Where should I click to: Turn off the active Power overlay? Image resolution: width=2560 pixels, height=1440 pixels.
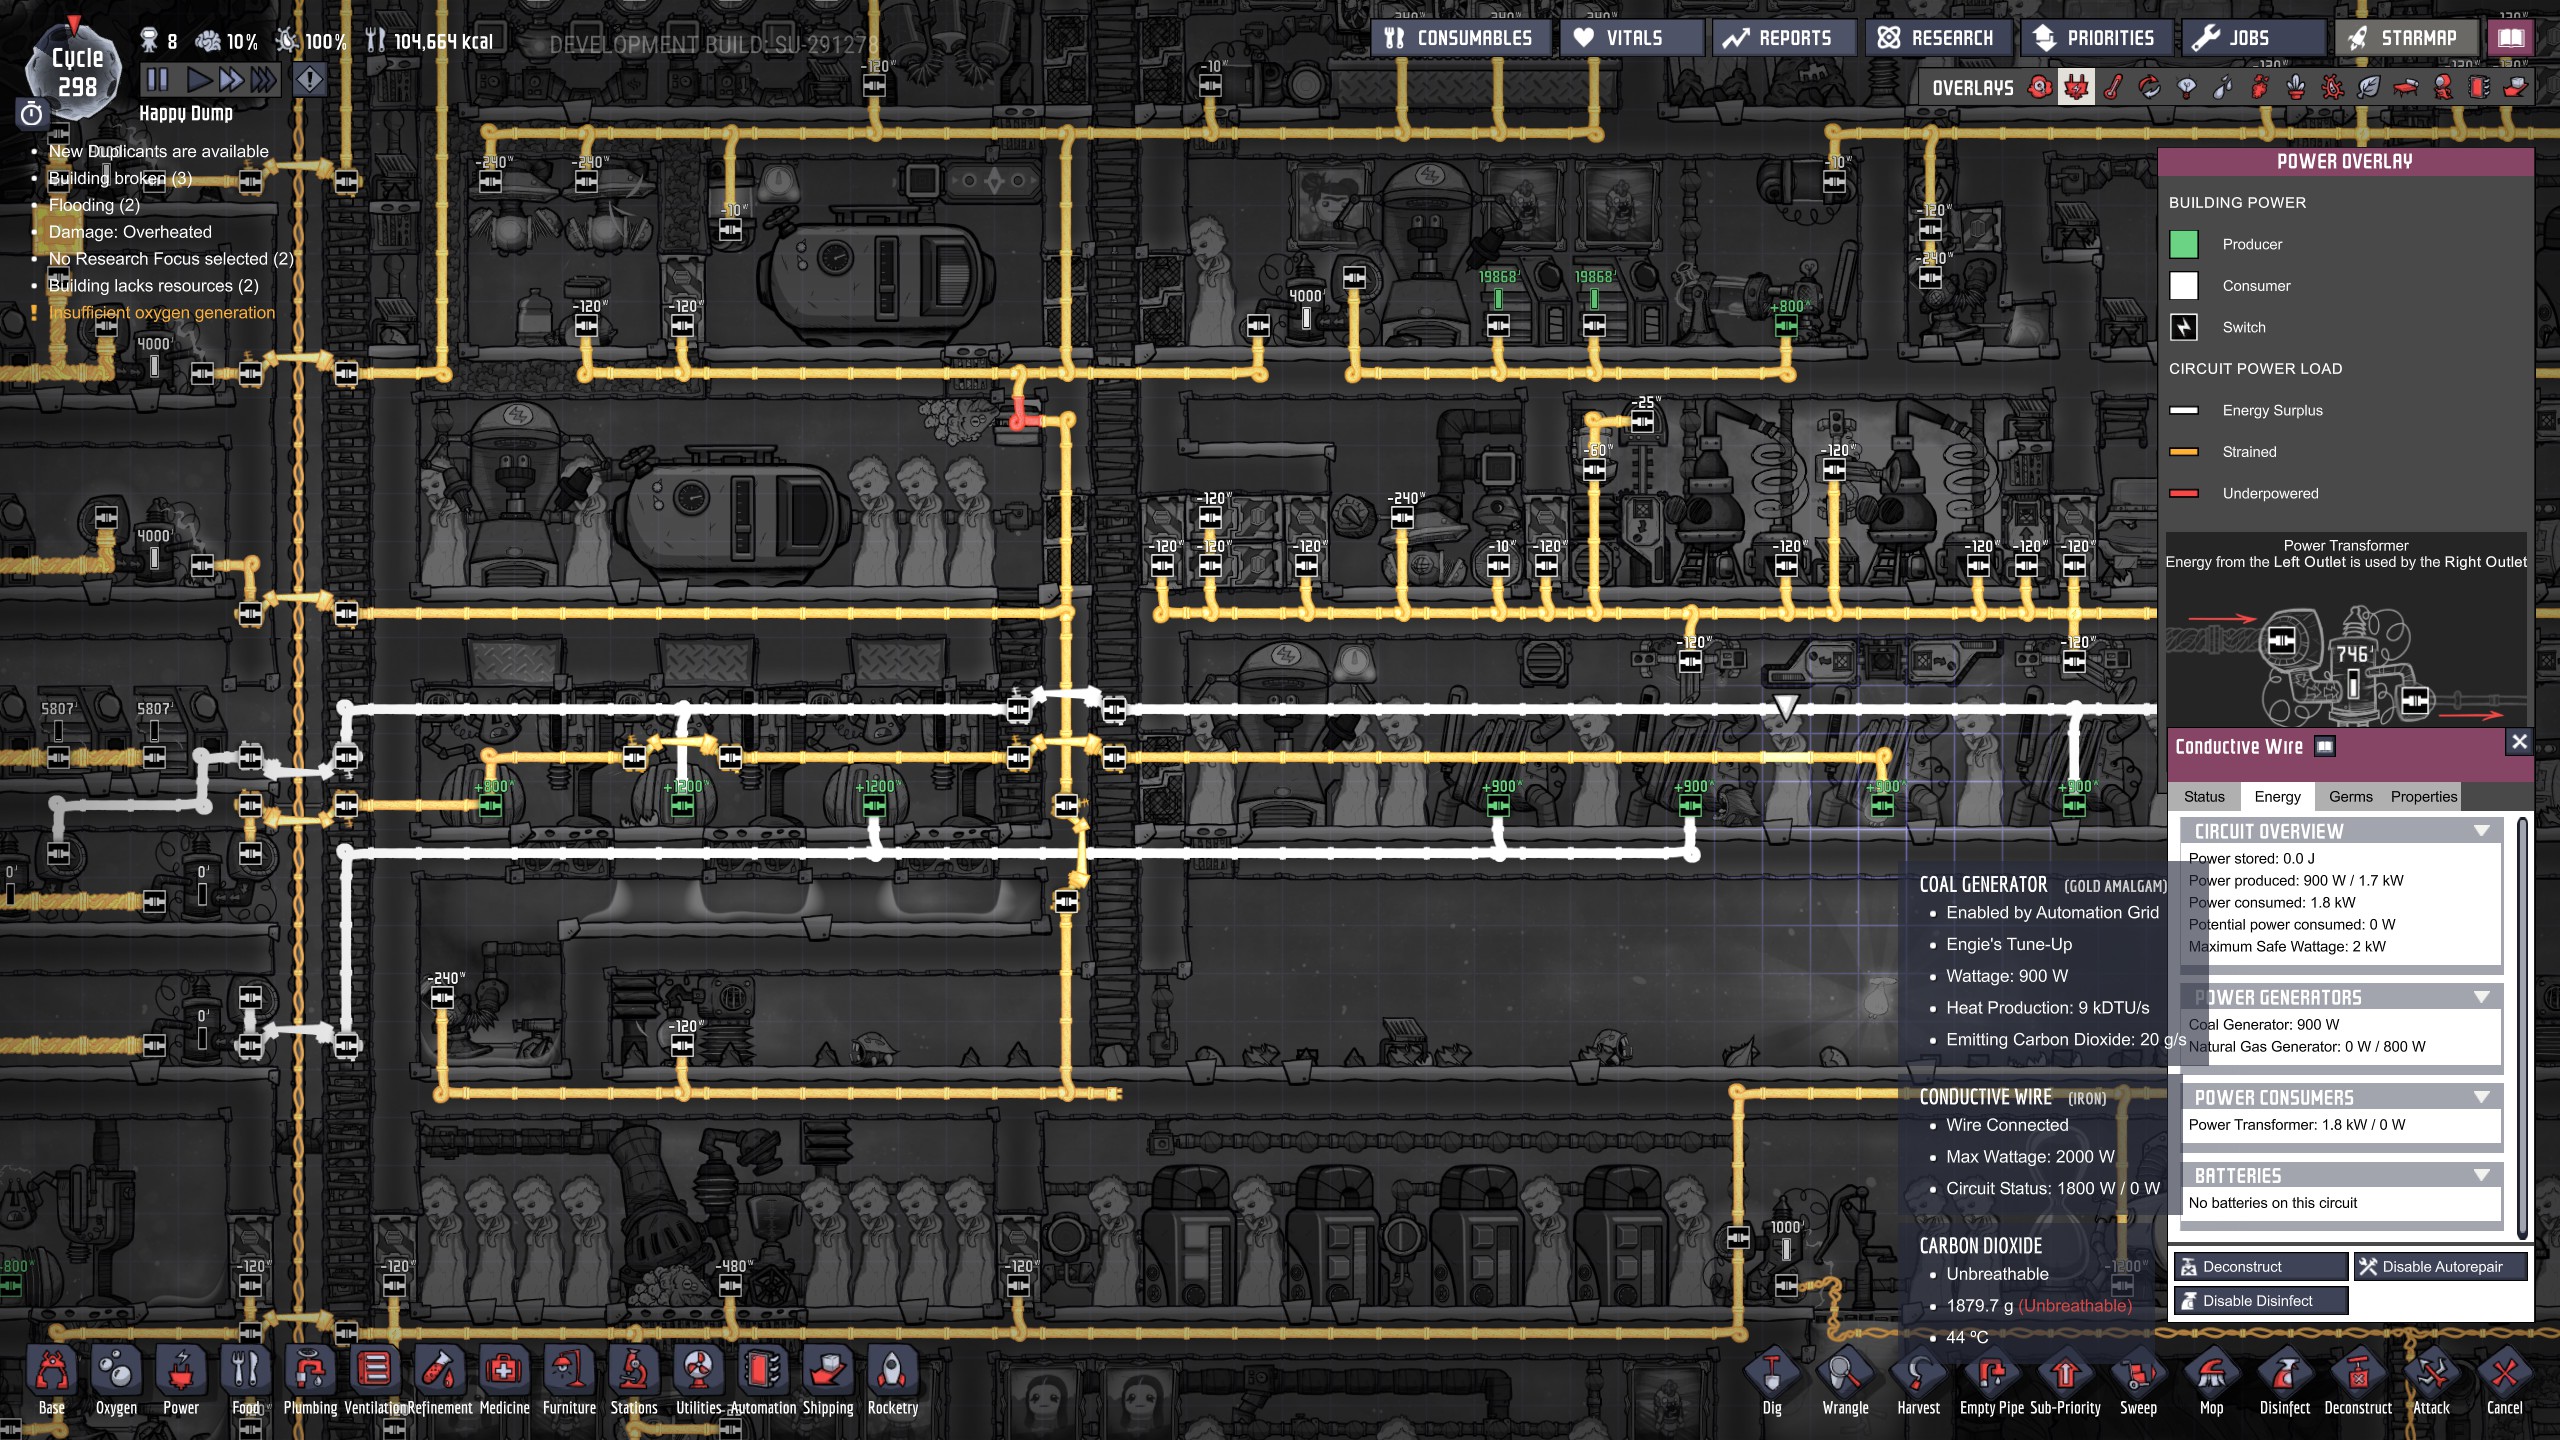(2076, 88)
